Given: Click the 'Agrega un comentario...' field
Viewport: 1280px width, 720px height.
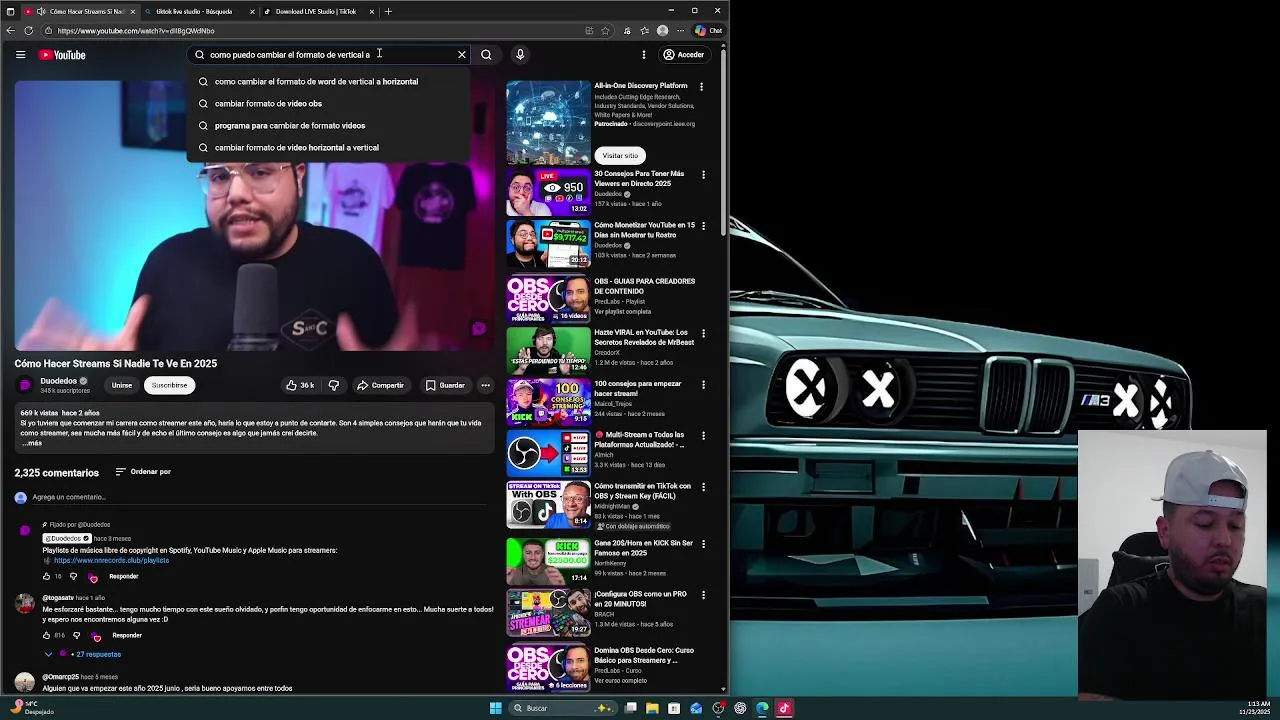Looking at the screenshot, I should tap(260, 497).
